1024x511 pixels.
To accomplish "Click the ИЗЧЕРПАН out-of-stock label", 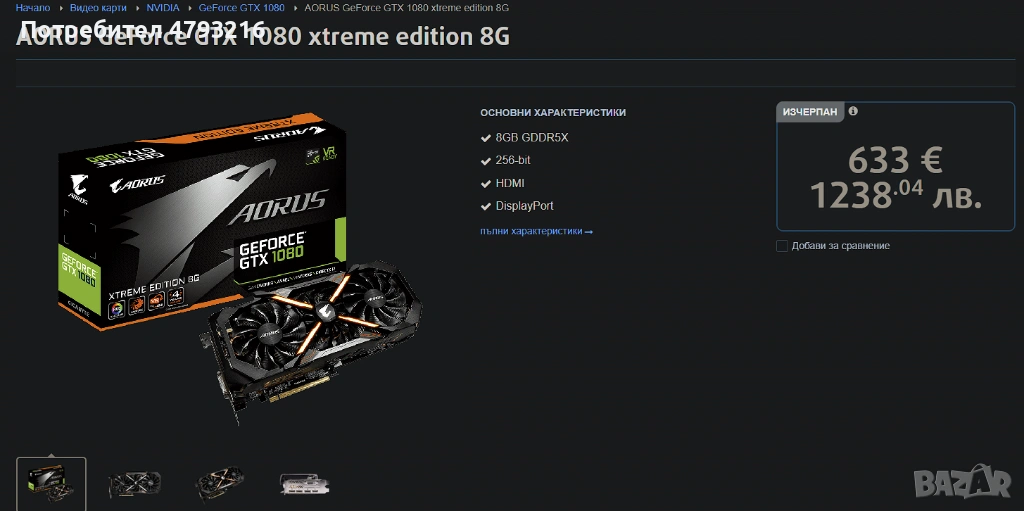I will click(810, 112).
